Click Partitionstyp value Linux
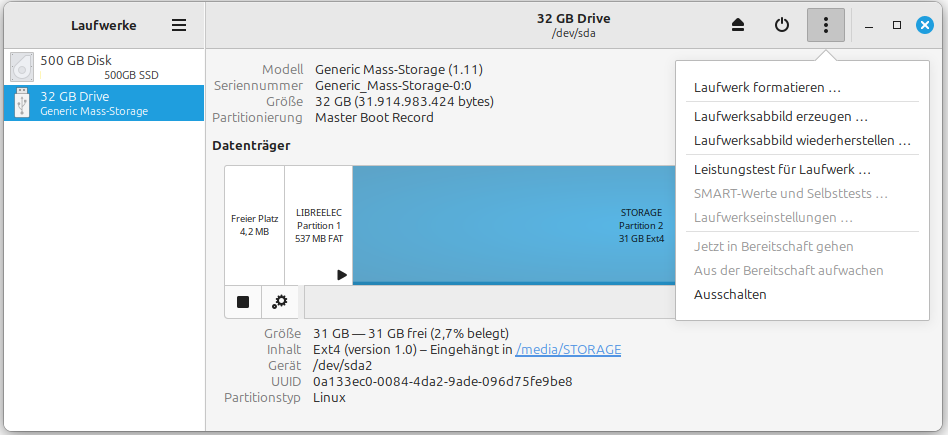The width and height of the screenshot is (948, 435). pyautogui.click(x=330, y=397)
